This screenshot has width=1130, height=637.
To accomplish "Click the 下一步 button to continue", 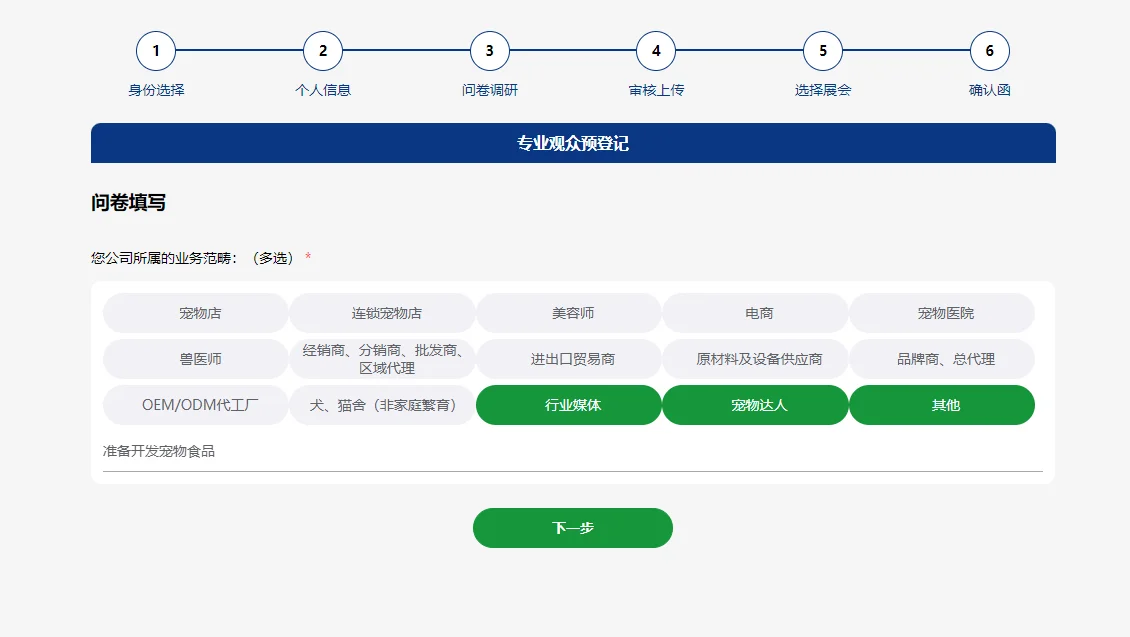I will 573,527.
